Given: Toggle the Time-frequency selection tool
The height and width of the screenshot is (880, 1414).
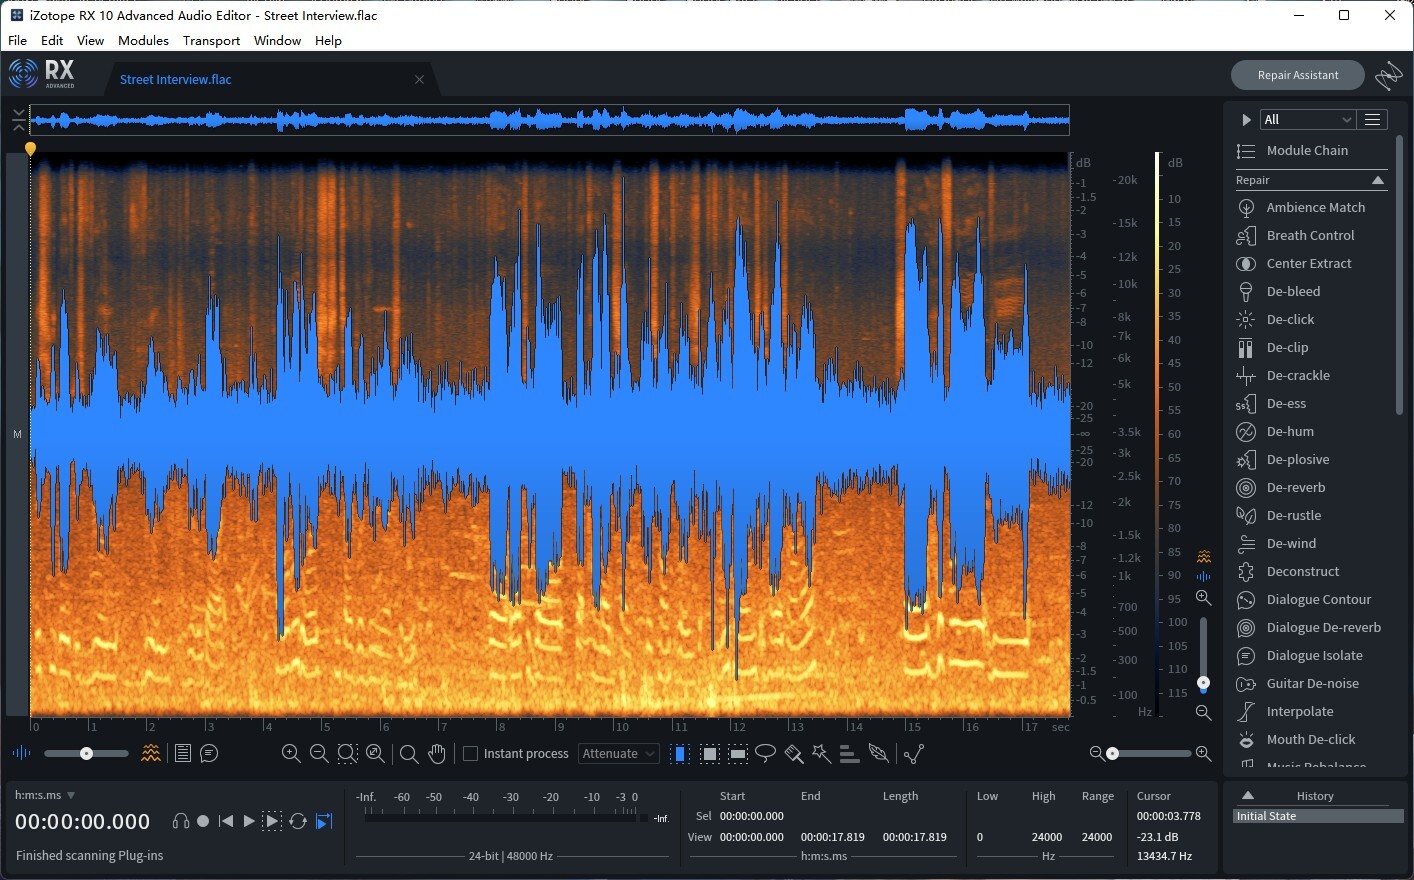Looking at the screenshot, I should 709,753.
